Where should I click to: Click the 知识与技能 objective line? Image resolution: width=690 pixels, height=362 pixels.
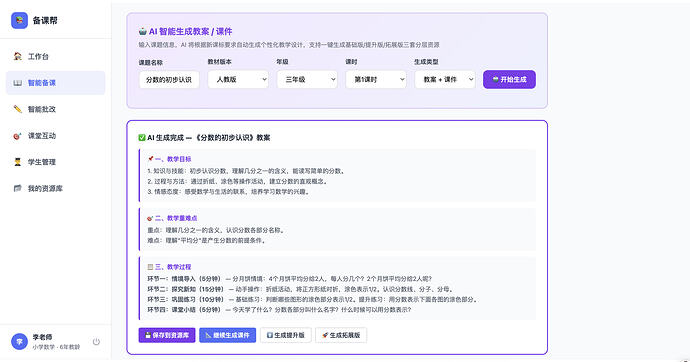[247, 171]
